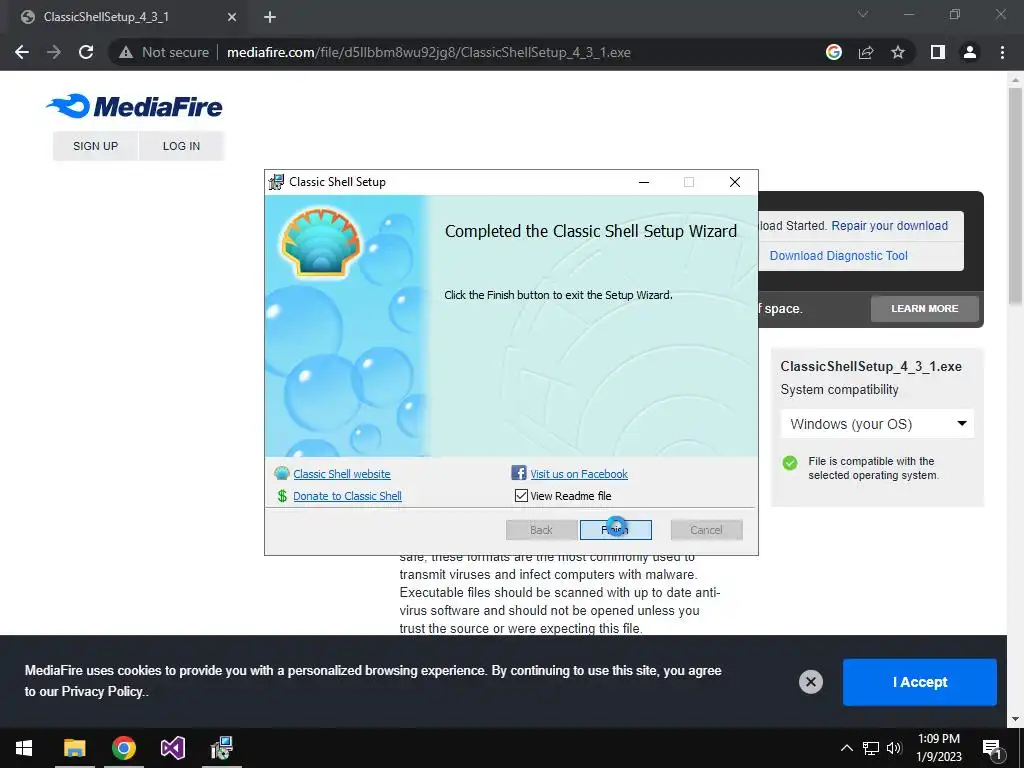Viewport: 1024px width, 768px height.
Task: Accept cookies with the I Accept button
Action: click(x=920, y=682)
